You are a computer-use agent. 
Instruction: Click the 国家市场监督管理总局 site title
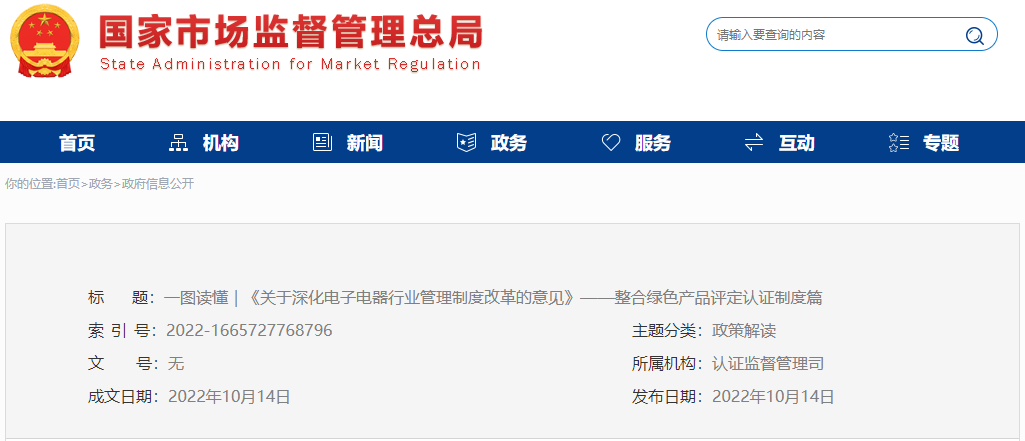291,31
